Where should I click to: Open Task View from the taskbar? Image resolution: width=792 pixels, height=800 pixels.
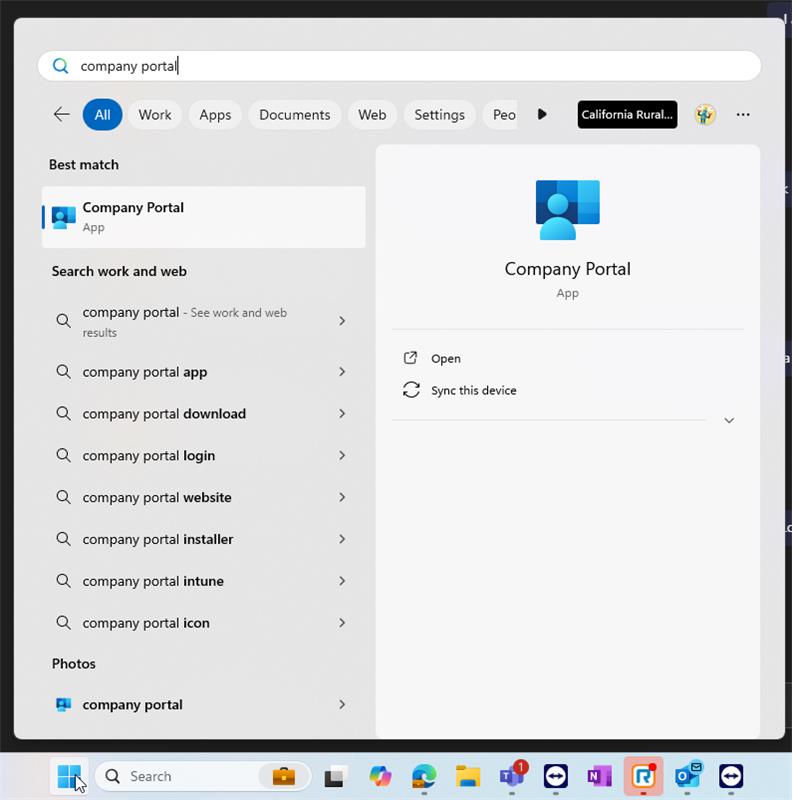pos(335,776)
